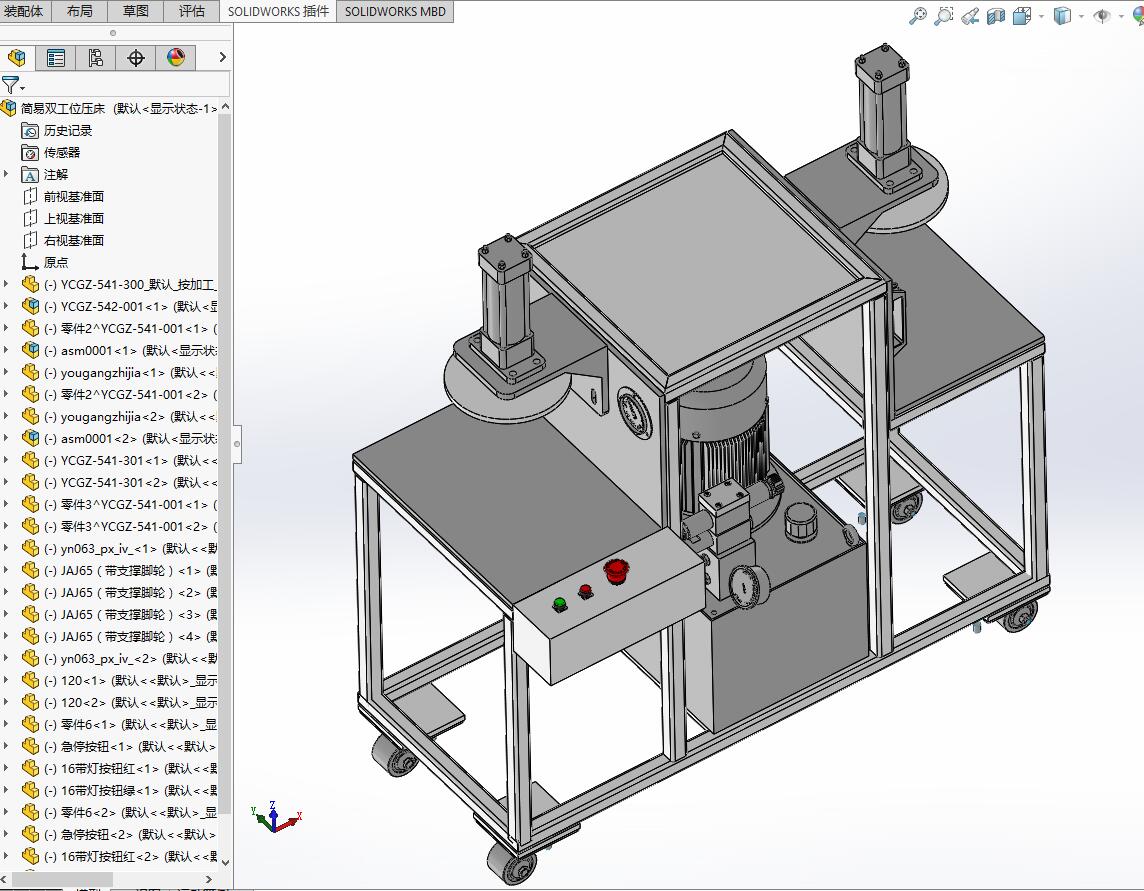This screenshot has height=891, width=1144.
Task: Open the ConfigurationManager tab icon
Action: point(96,58)
